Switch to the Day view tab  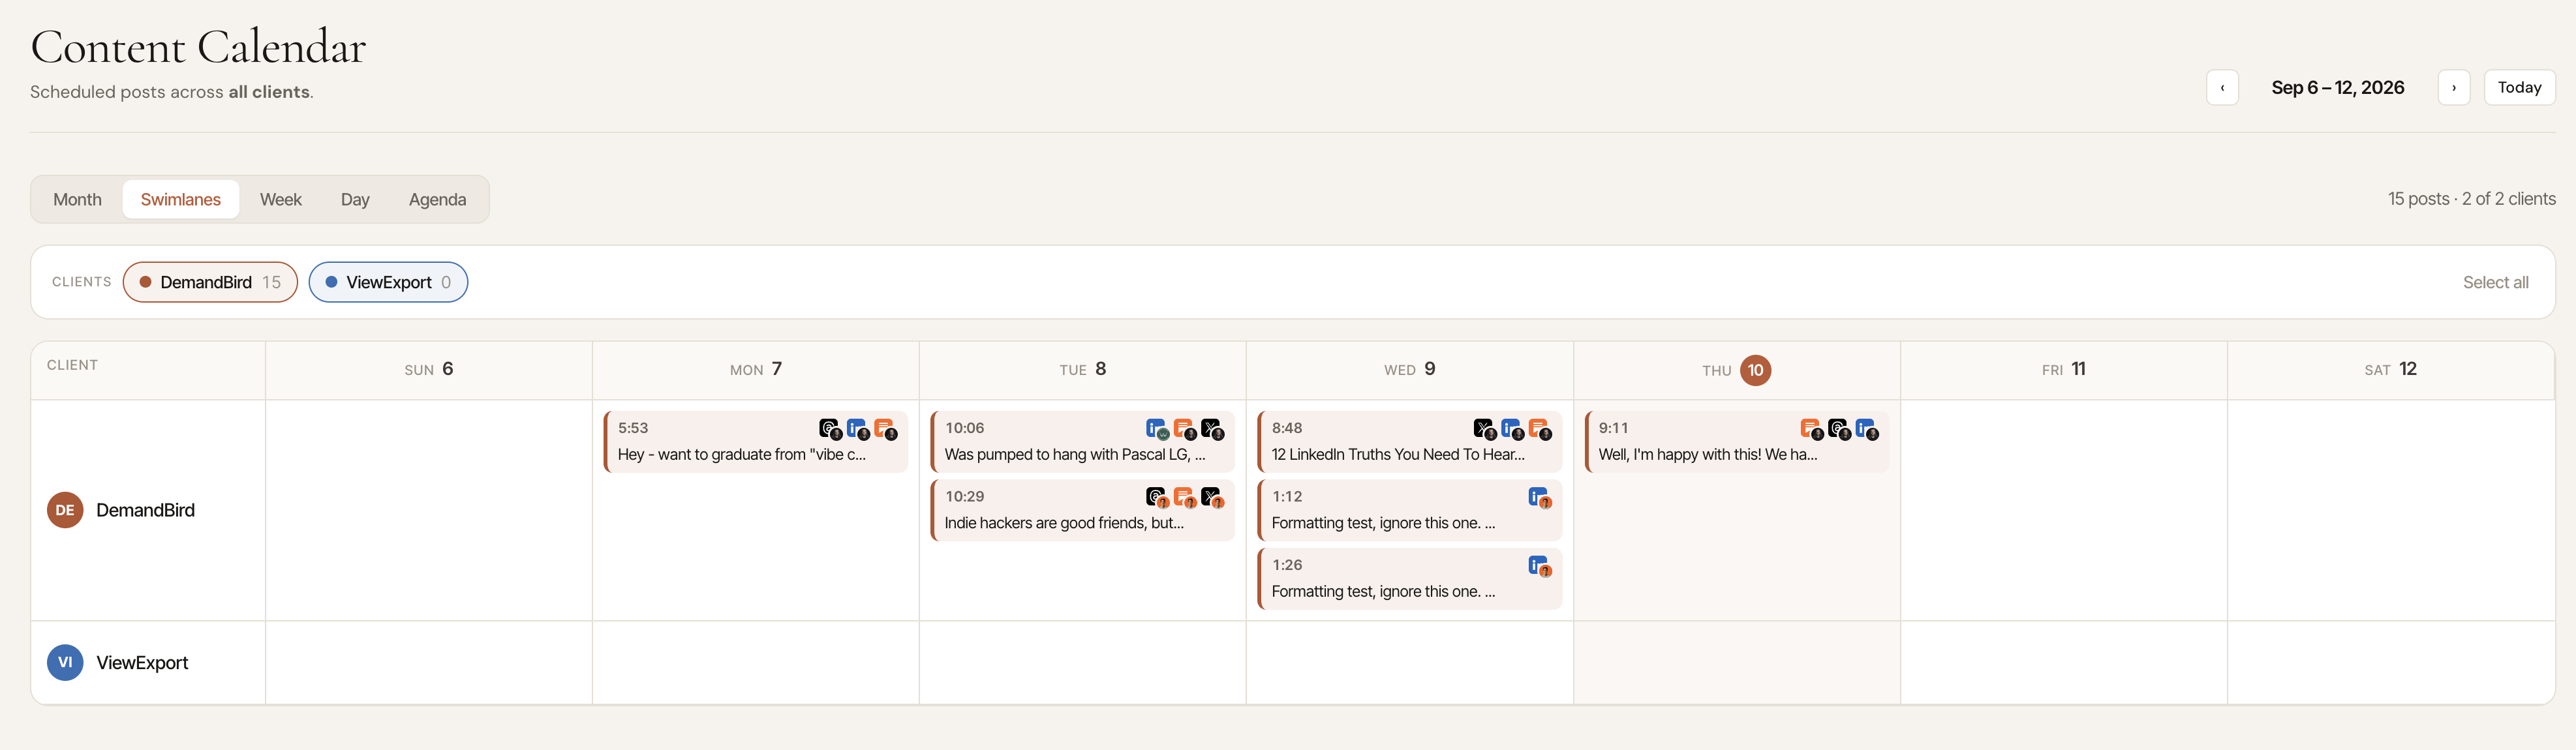point(355,199)
